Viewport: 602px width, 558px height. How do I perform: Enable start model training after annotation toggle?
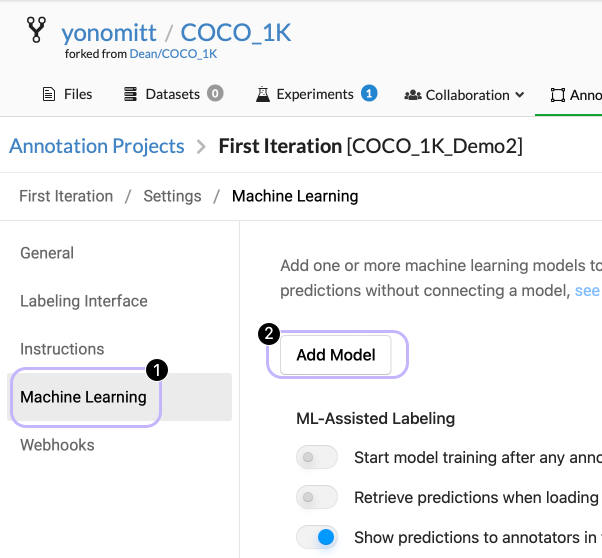[x=316, y=458]
